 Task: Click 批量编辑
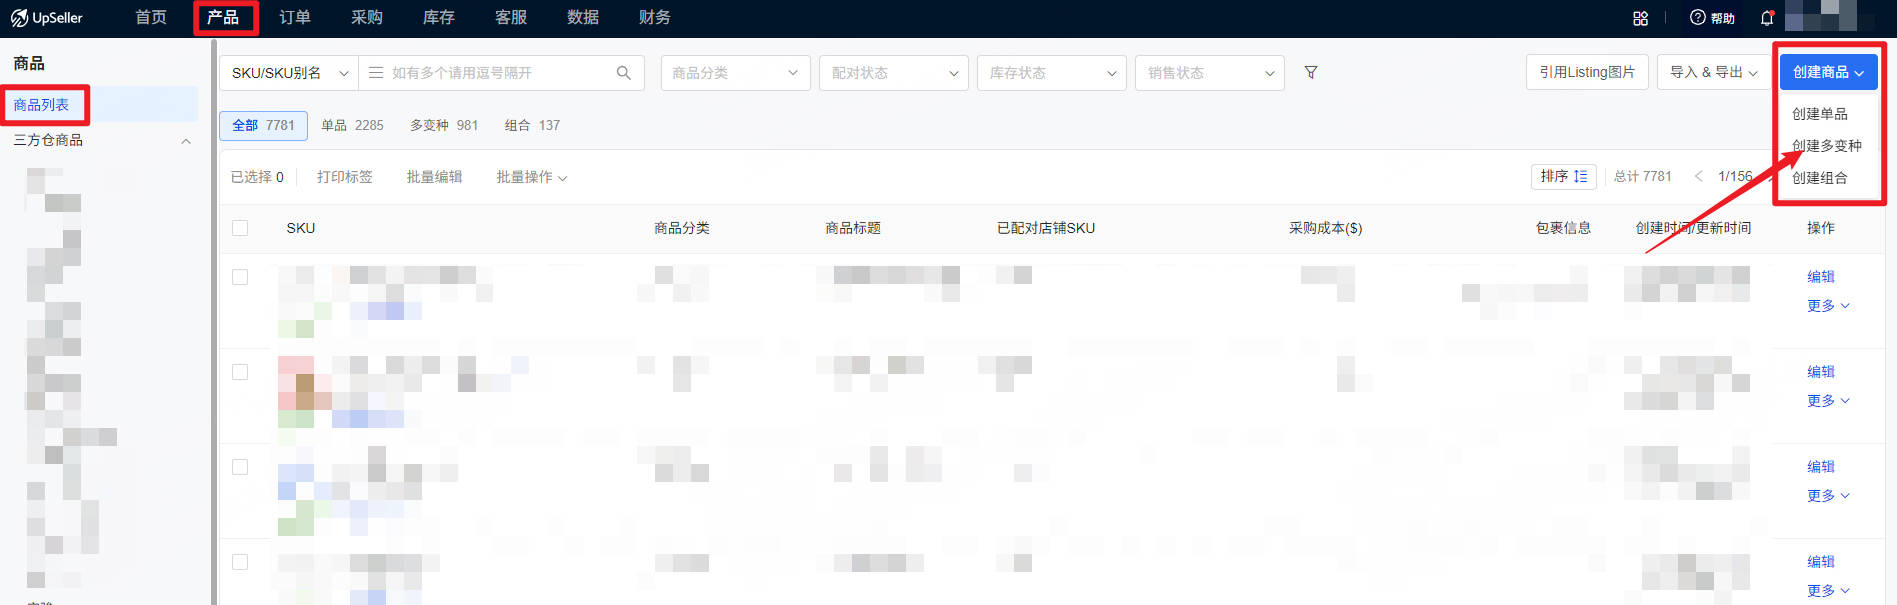[434, 177]
